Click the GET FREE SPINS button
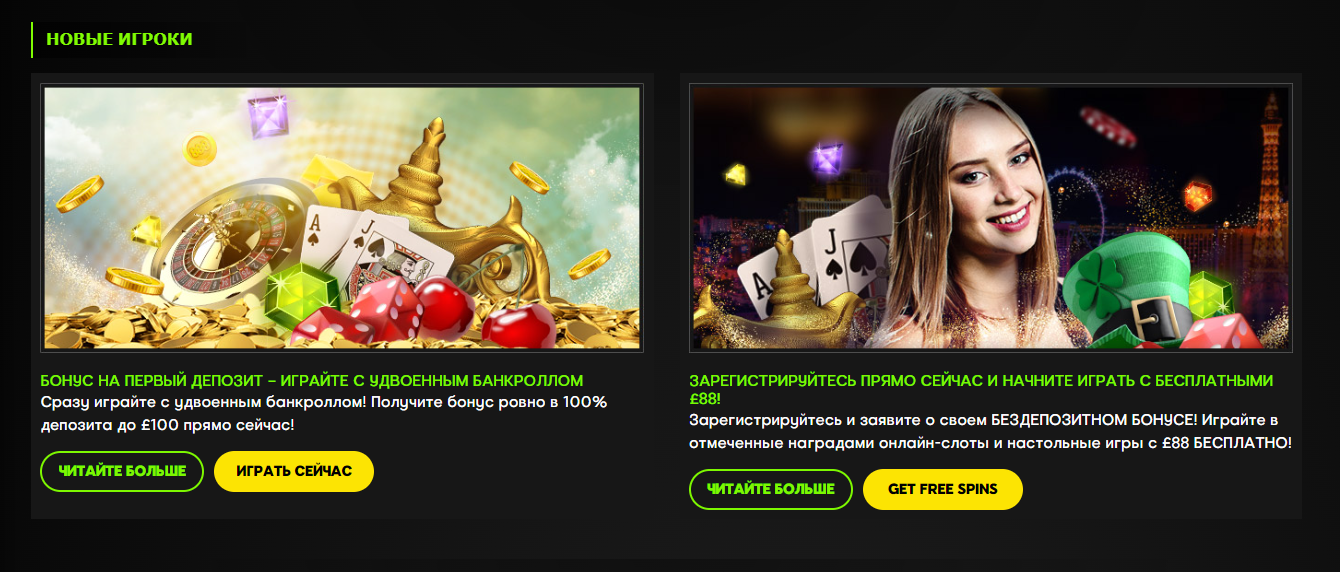This screenshot has width=1340, height=572. point(943,489)
